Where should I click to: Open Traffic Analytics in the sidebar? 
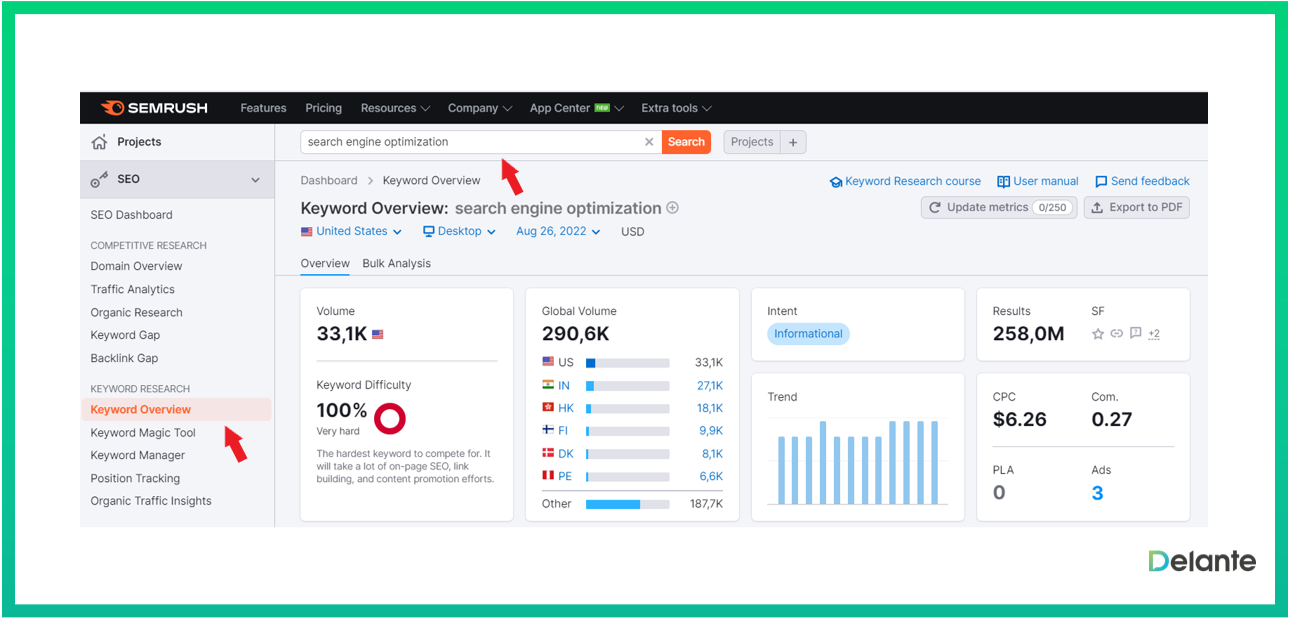click(132, 289)
